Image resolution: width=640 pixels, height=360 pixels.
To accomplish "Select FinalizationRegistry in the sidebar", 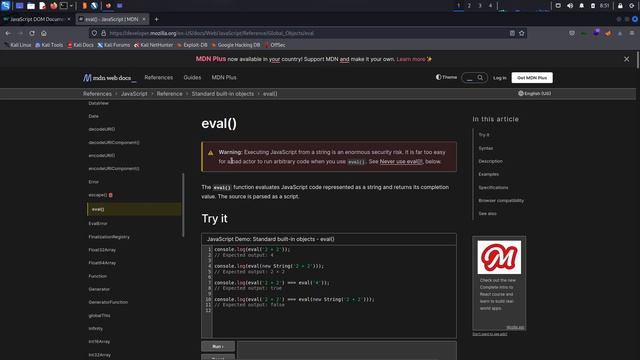I will click(x=109, y=237).
